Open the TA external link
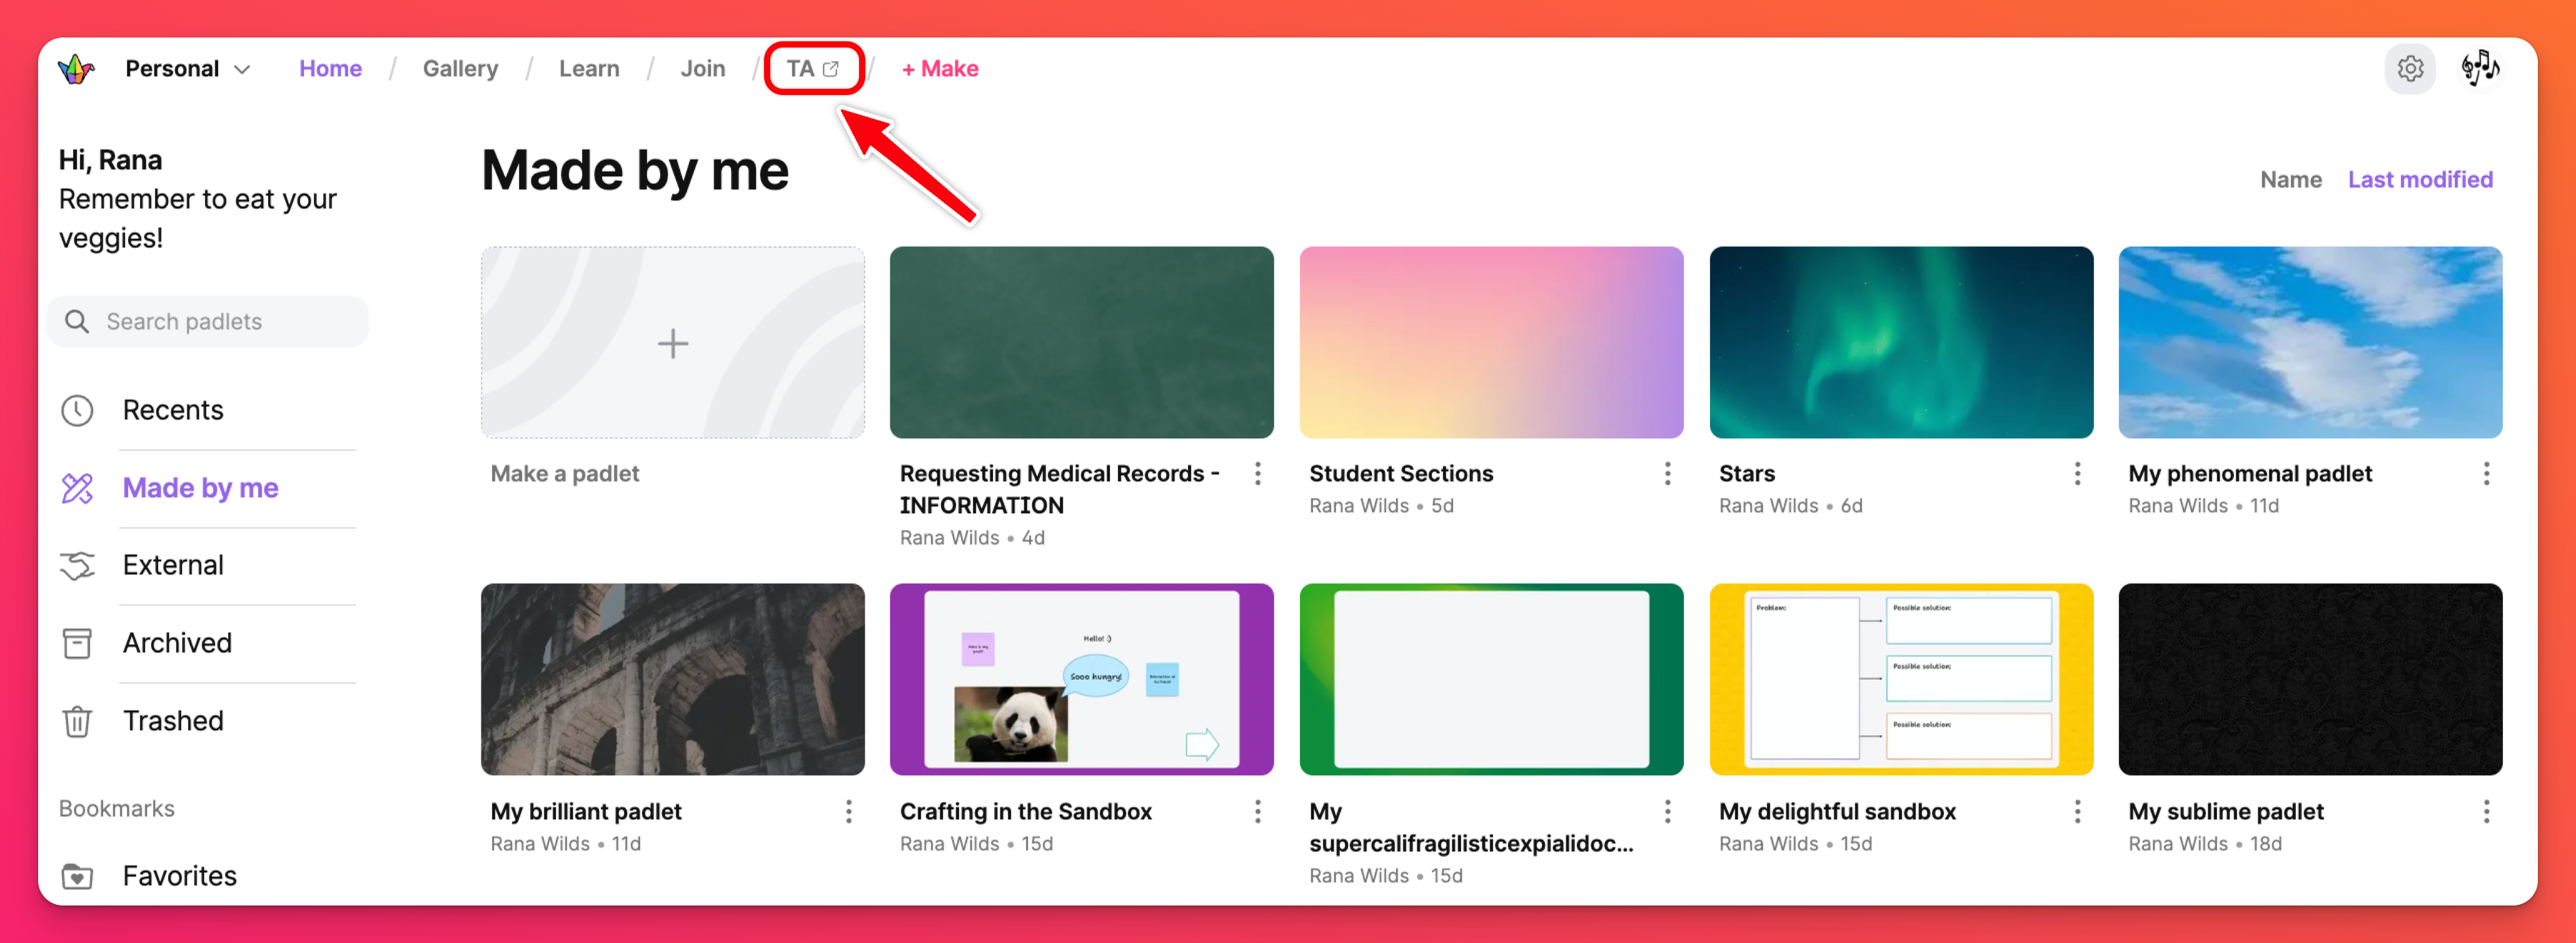This screenshot has width=2576, height=943. tap(812, 69)
